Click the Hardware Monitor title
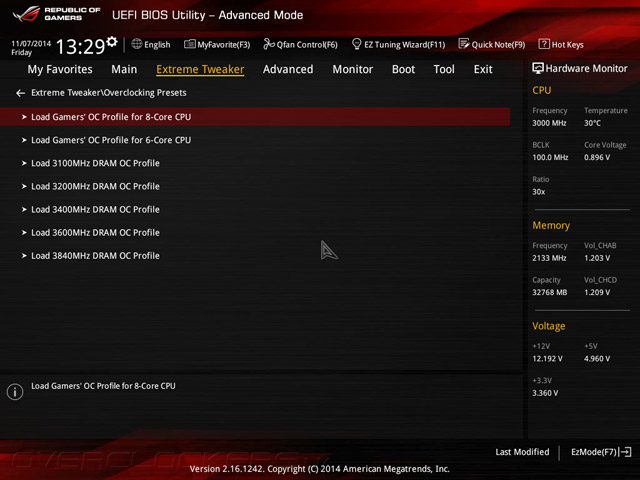This screenshot has height=480, width=640. pos(587,69)
